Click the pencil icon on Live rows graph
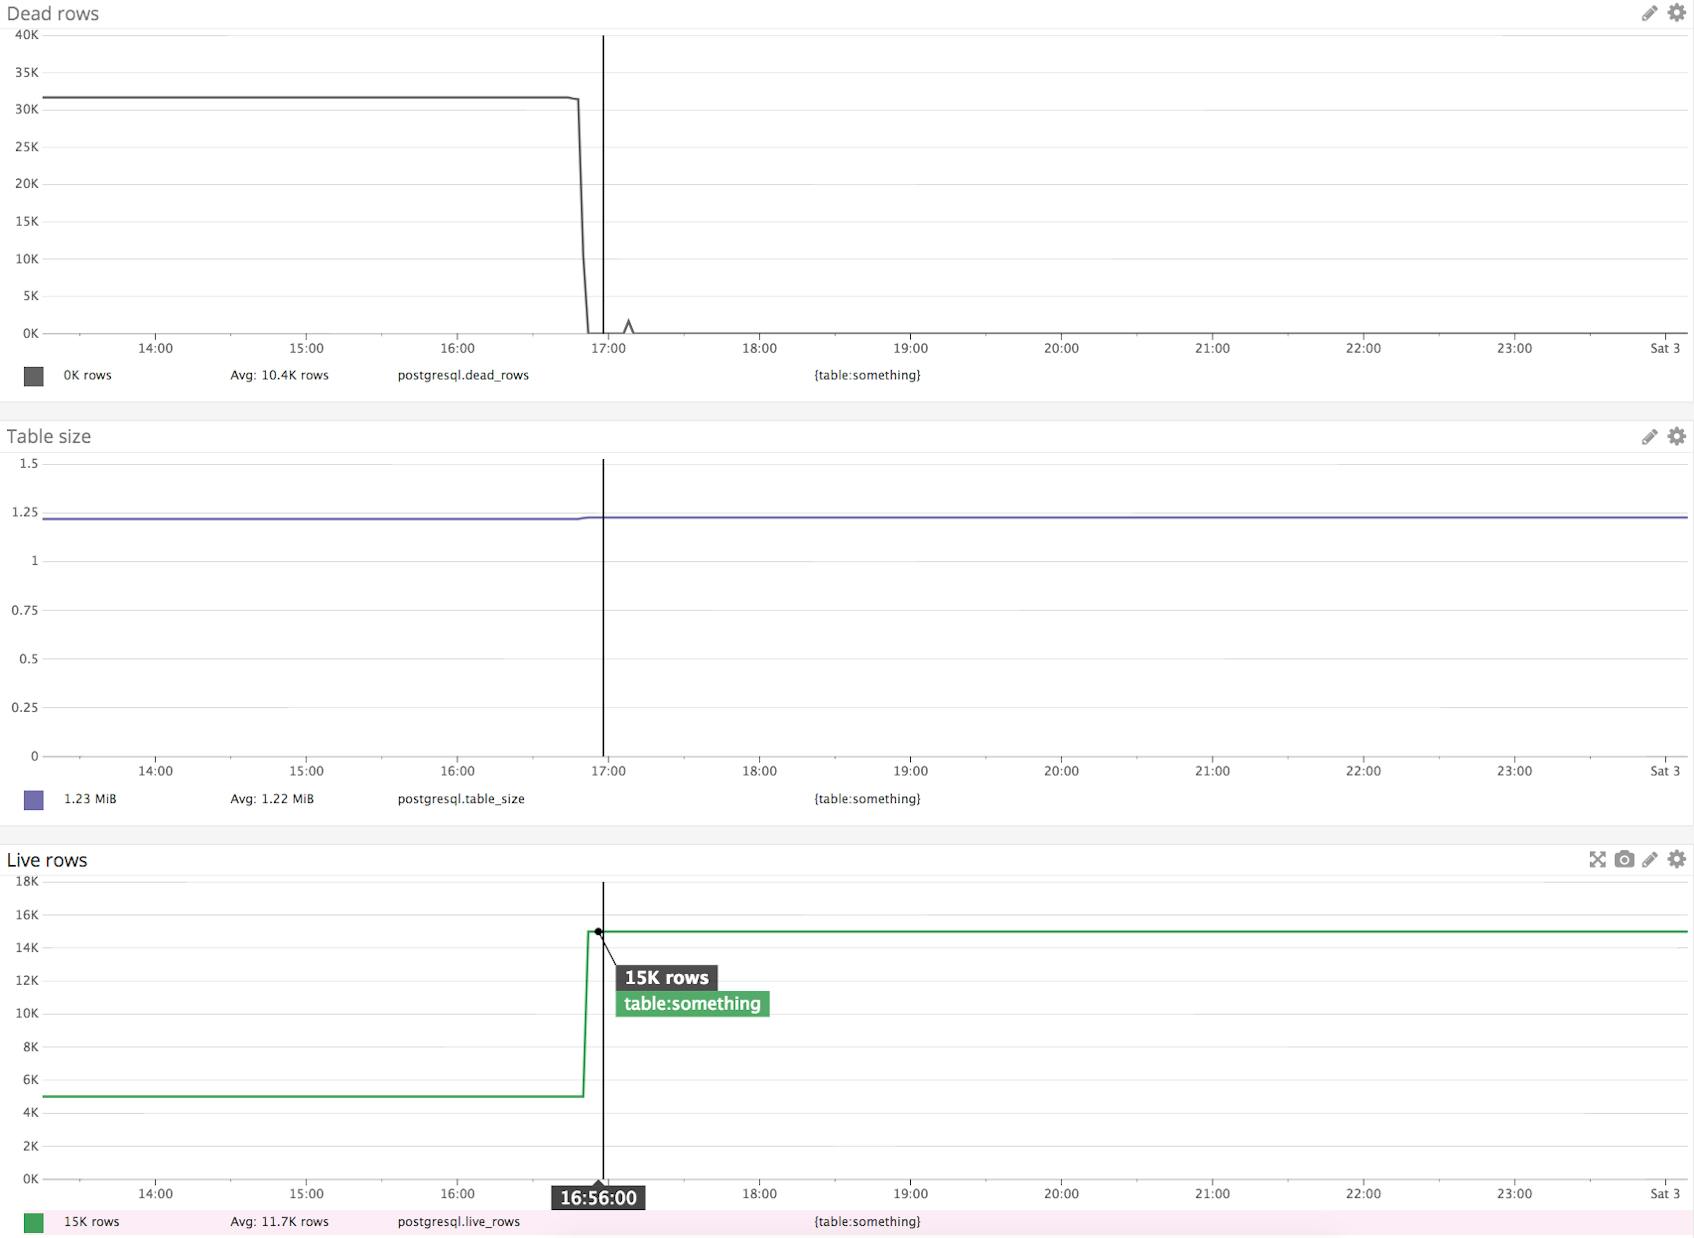This screenshot has width=1694, height=1238. coord(1650,860)
